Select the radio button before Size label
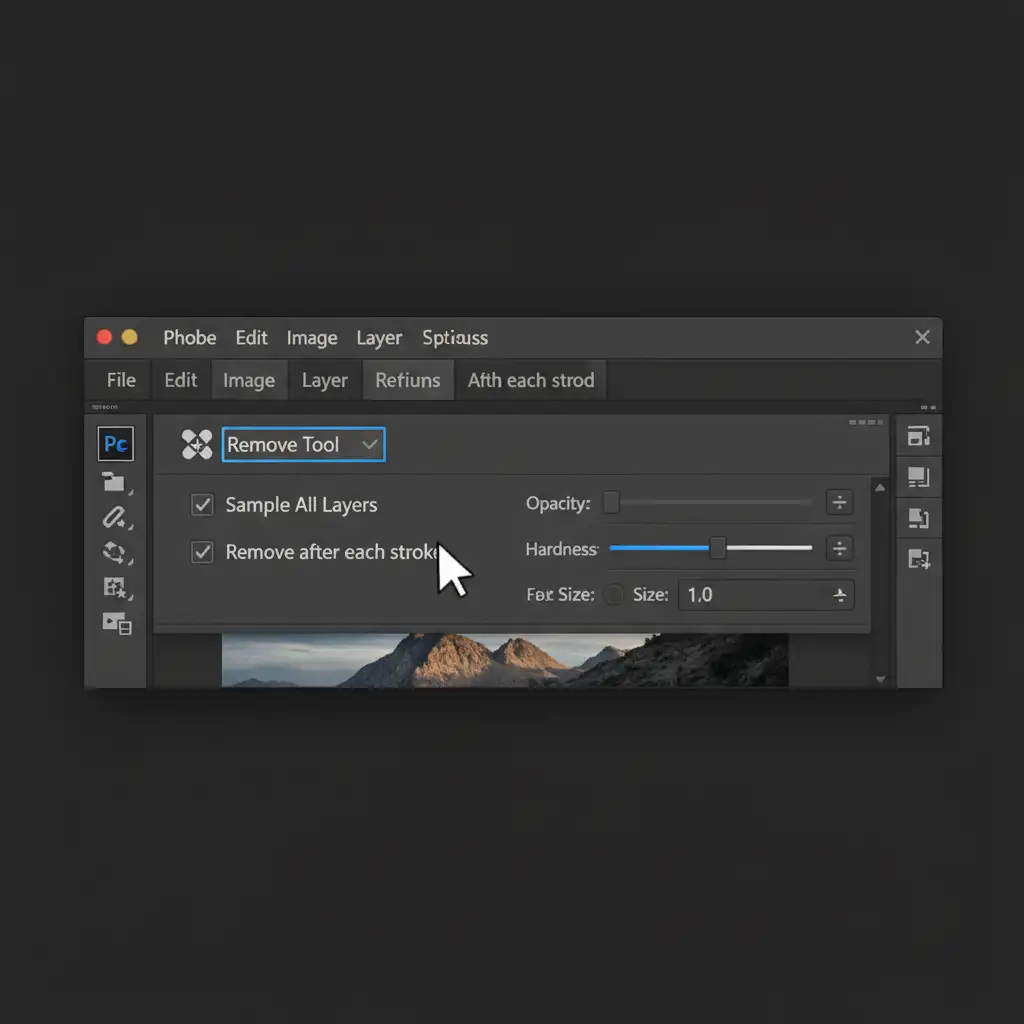Image resolution: width=1024 pixels, height=1024 pixels. (x=613, y=595)
